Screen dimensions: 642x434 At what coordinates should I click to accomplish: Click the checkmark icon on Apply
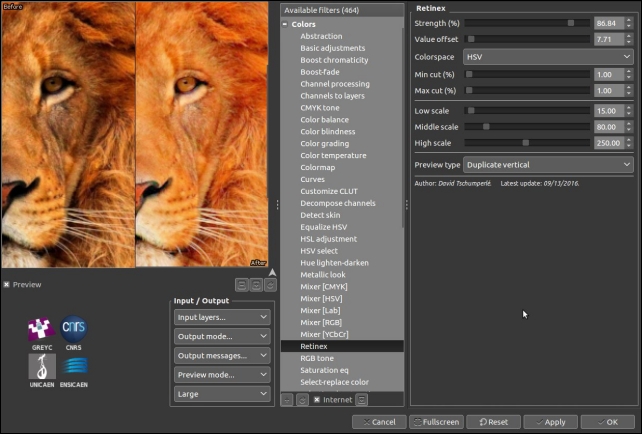pos(540,422)
